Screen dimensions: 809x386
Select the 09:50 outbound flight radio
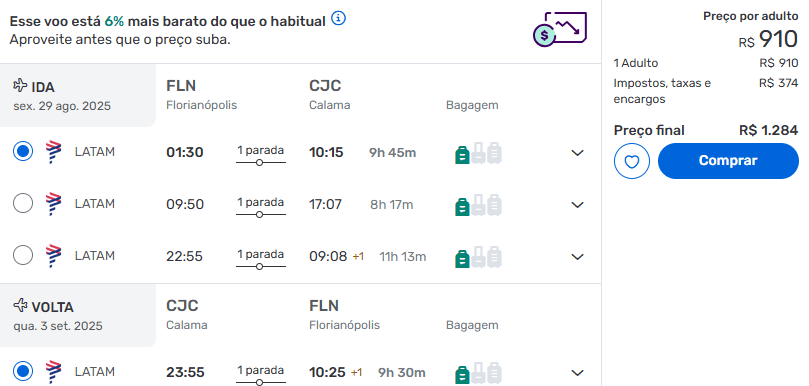(23, 203)
